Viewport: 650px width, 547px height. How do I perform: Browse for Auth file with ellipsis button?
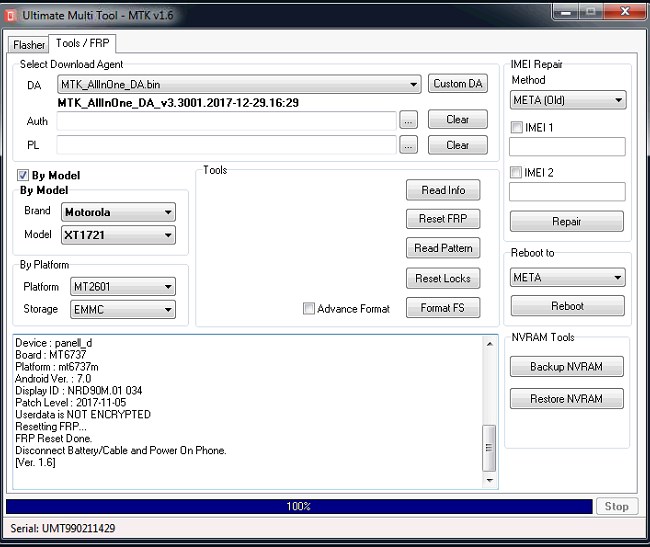(x=408, y=121)
